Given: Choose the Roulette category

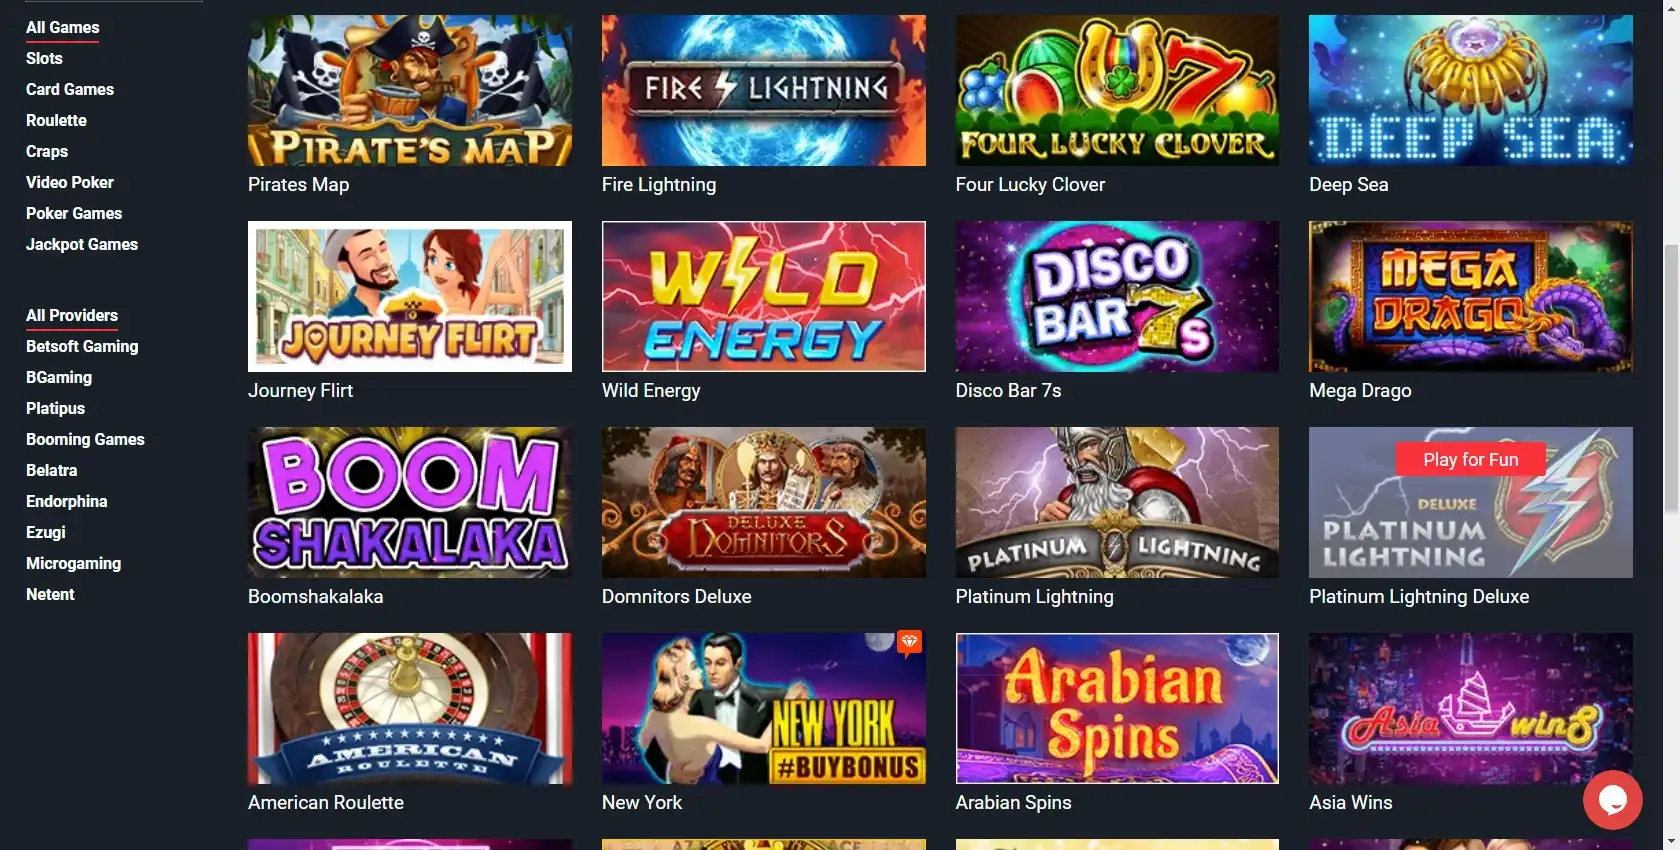Looking at the screenshot, I should (x=56, y=120).
